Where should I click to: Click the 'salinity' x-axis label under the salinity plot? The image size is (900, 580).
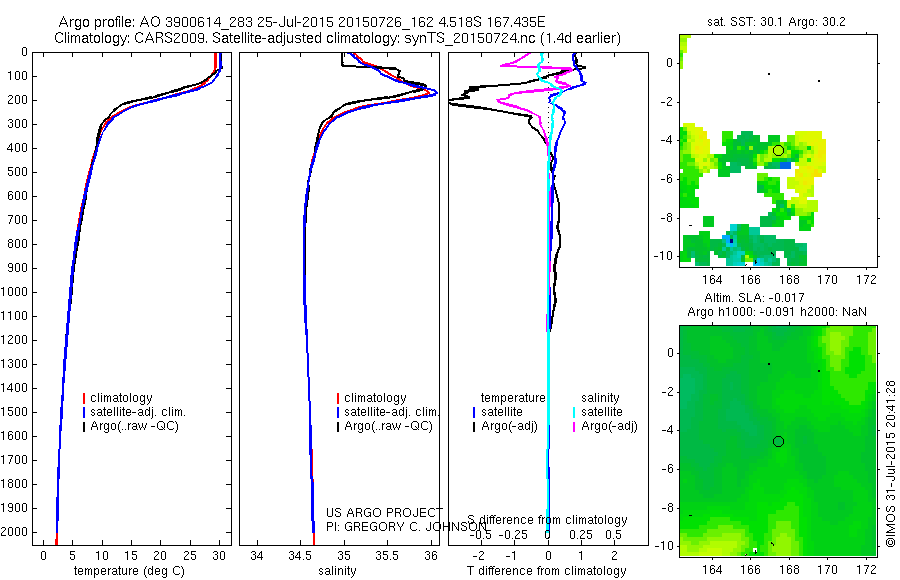click(x=337, y=571)
